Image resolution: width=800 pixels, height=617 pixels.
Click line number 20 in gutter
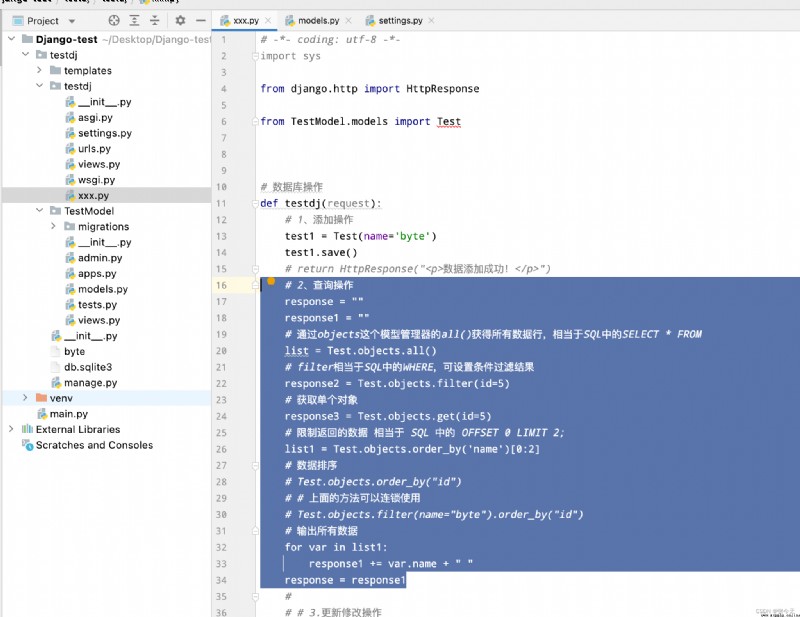pyautogui.click(x=221, y=351)
